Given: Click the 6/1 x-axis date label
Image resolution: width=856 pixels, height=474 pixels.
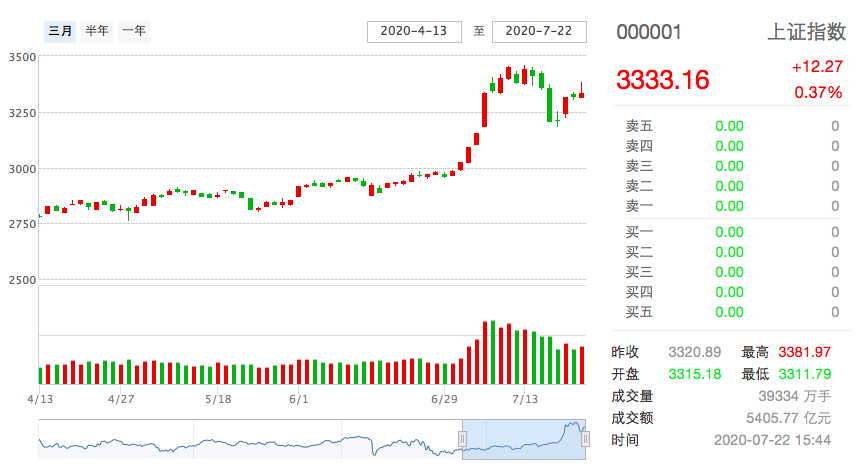Looking at the screenshot, I should [299, 399].
